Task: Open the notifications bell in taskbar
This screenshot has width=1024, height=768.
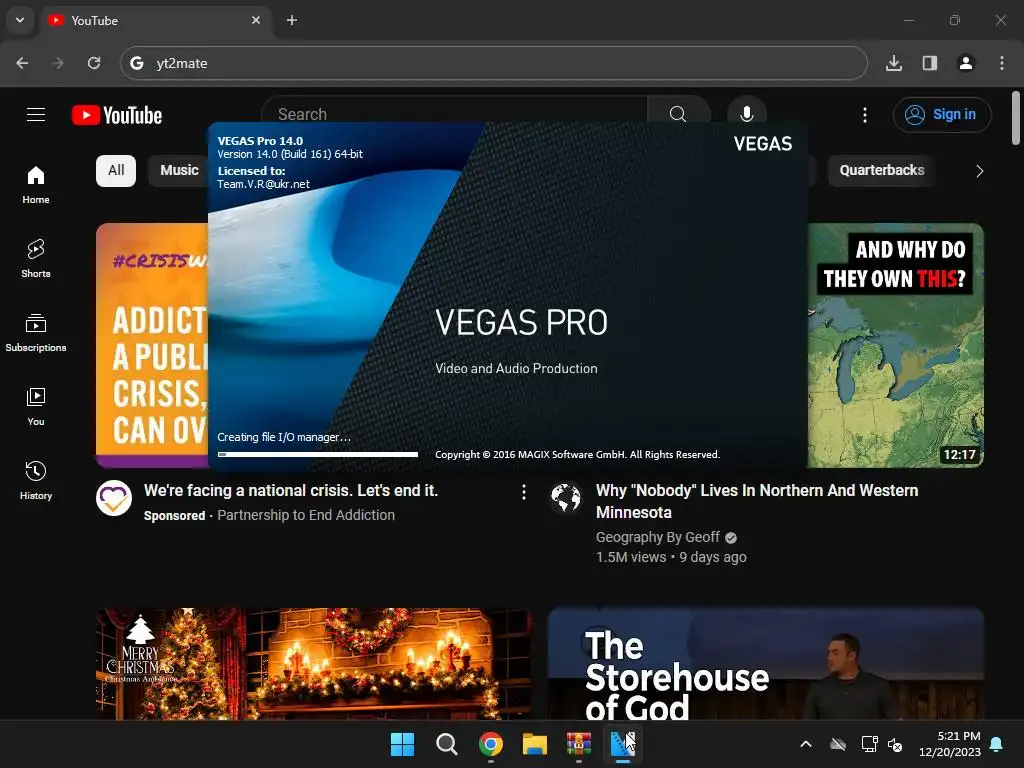Action: (x=997, y=744)
